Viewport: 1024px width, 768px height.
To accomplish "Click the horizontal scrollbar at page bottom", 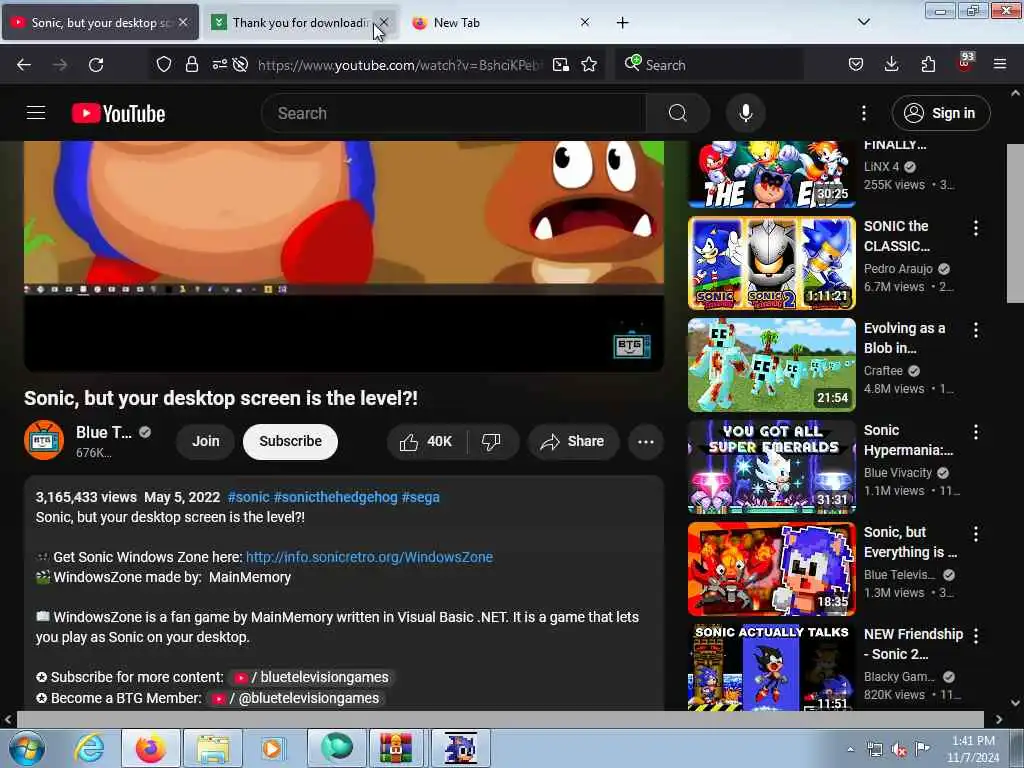I will click(x=500, y=719).
